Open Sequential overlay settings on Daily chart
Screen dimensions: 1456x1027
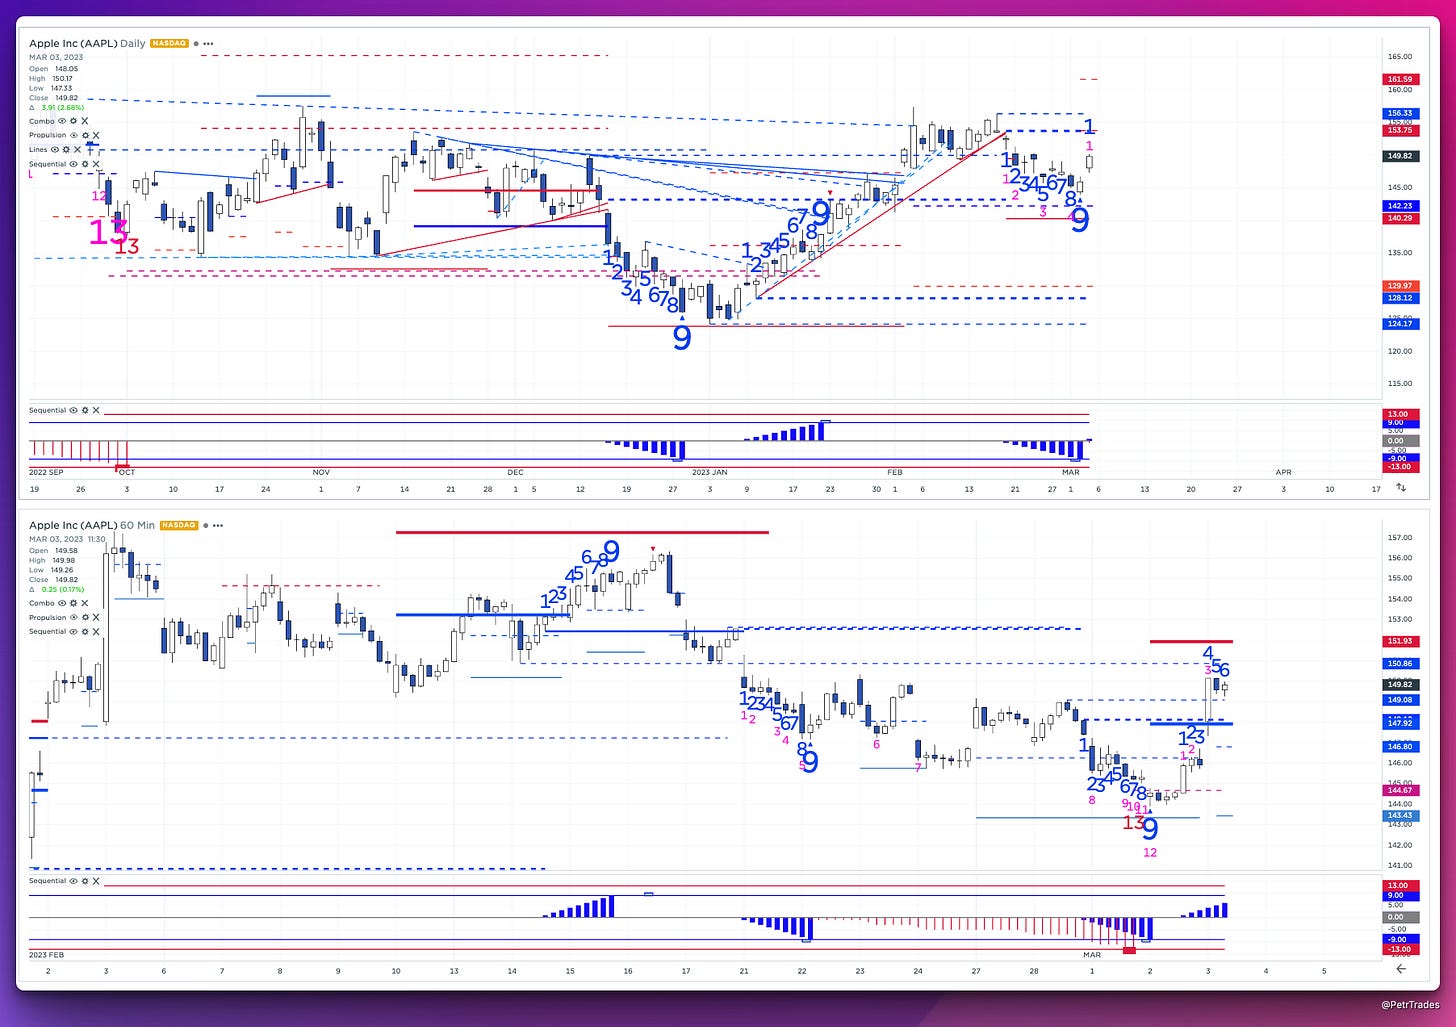coord(85,164)
